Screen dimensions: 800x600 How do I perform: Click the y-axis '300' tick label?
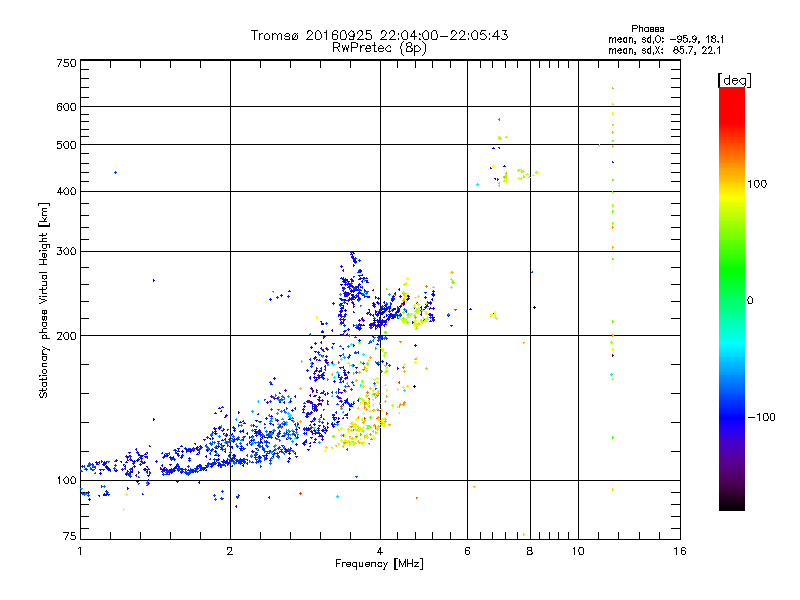[67, 252]
